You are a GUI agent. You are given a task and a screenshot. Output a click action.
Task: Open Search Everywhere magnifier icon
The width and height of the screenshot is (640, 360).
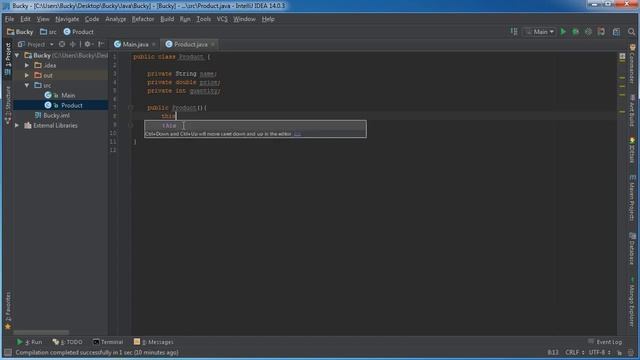pos(631,31)
